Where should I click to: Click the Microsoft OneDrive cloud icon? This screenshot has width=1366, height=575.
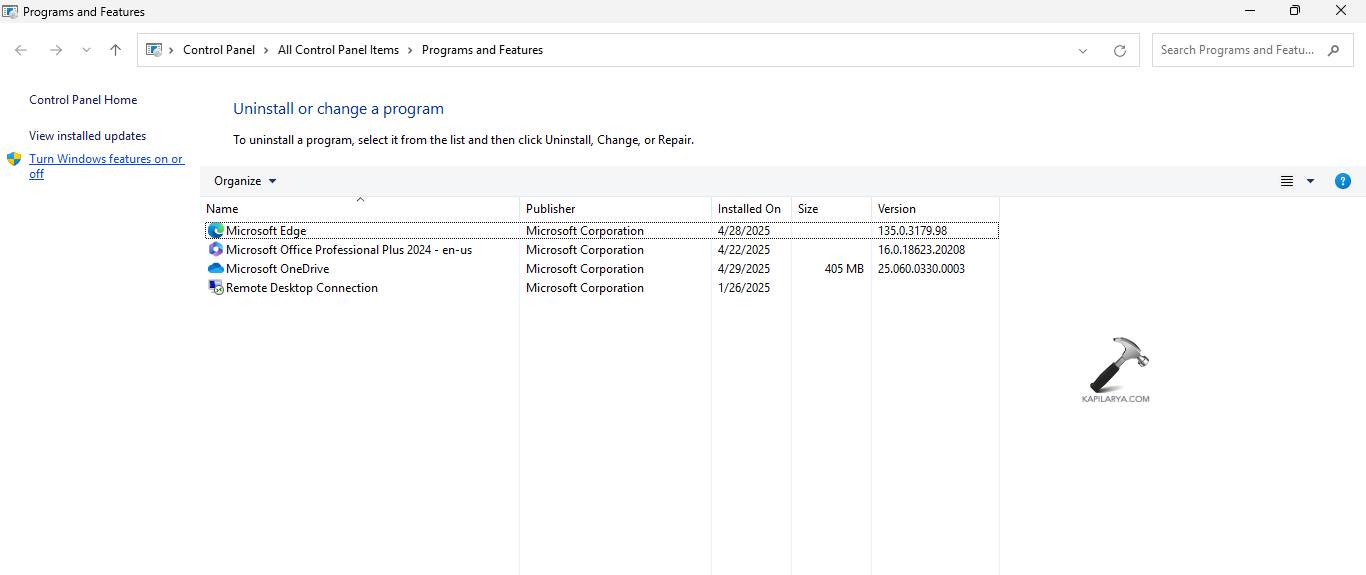pyautogui.click(x=215, y=269)
